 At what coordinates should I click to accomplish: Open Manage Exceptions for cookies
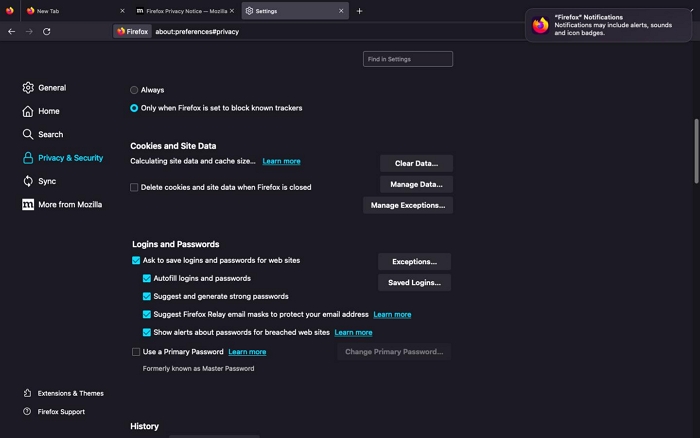(x=408, y=205)
